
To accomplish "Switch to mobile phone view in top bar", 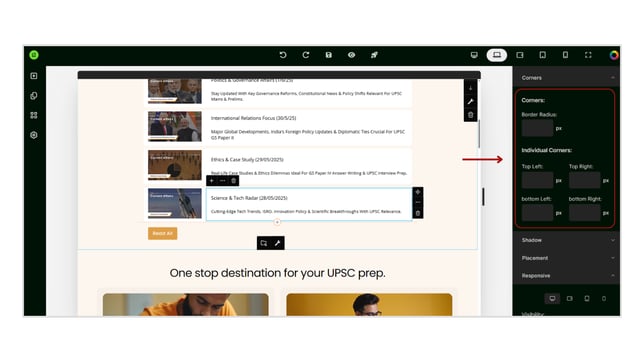I will [x=566, y=55].
